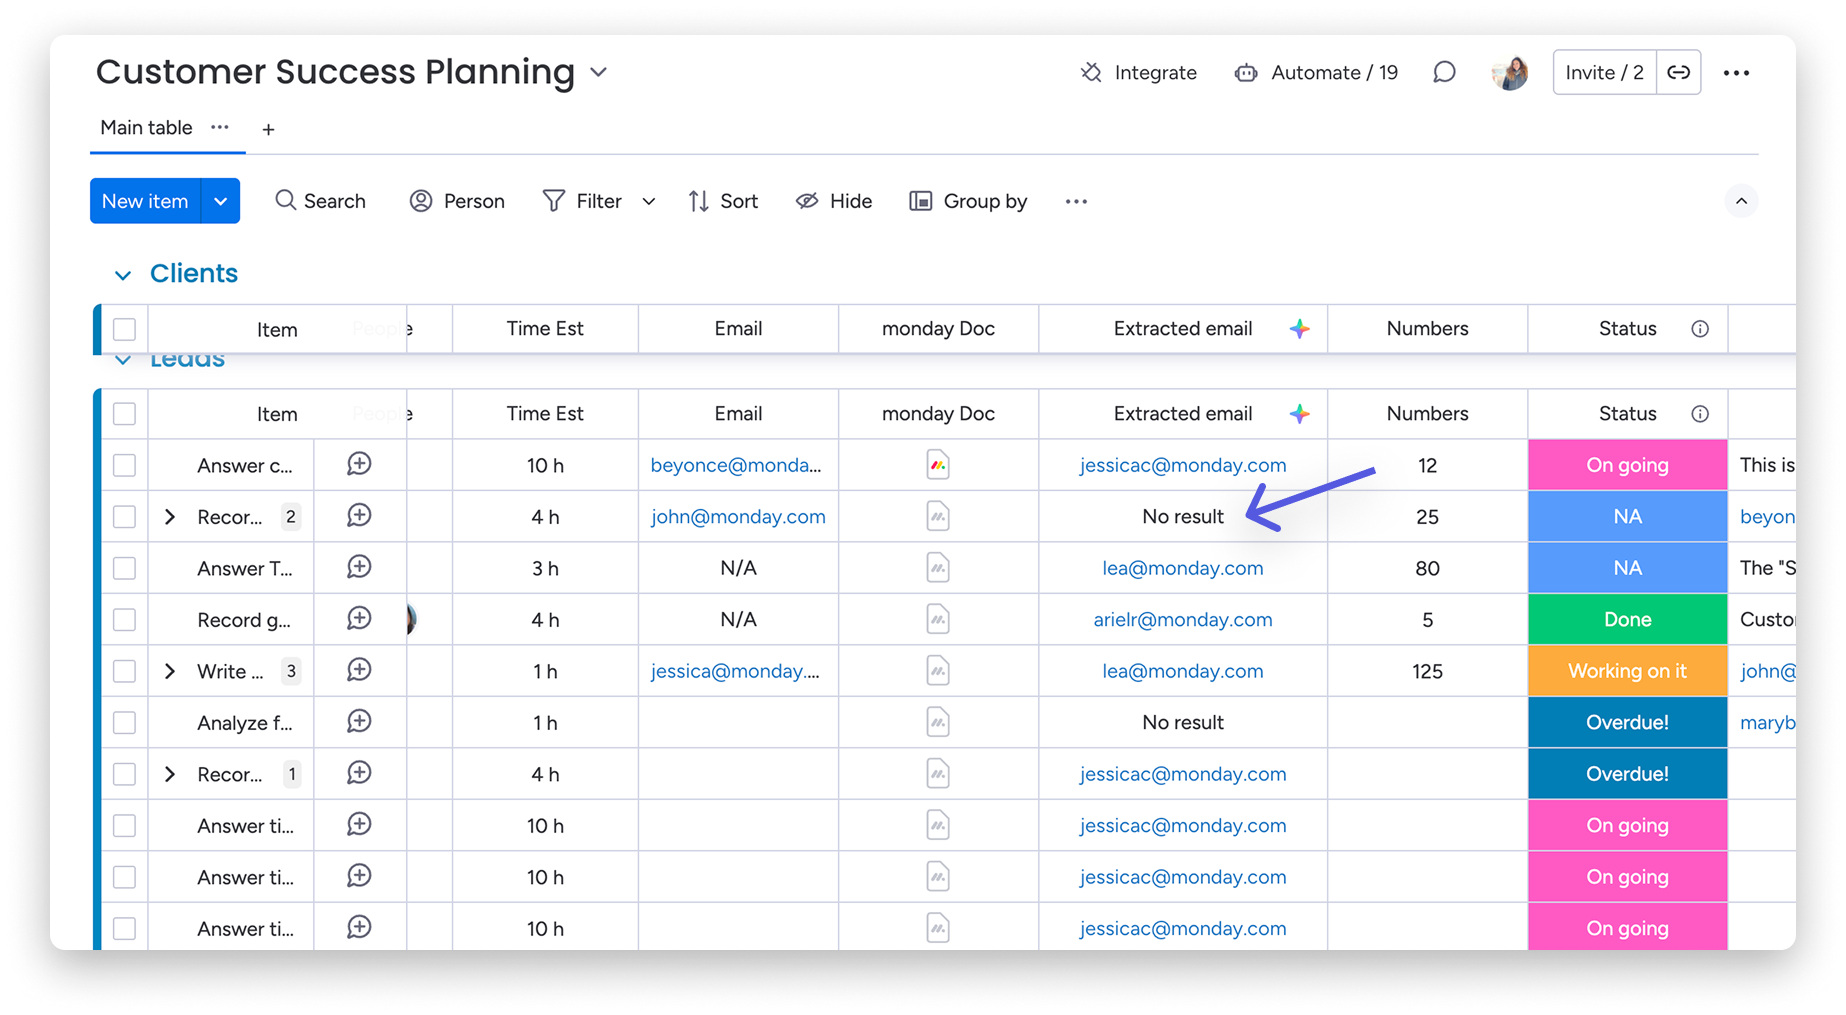The height and width of the screenshot is (1015, 1846).
Task: Open the Main table tab options dots
Action: coord(220,127)
